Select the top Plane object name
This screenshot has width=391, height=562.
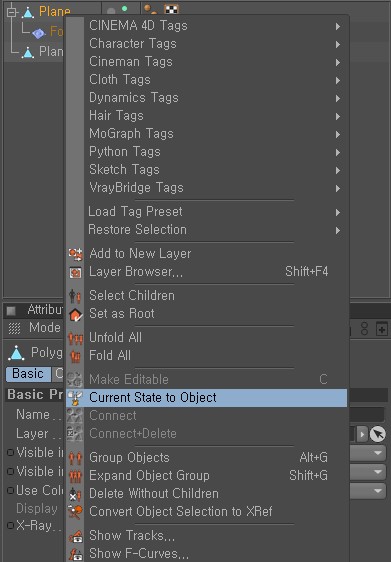click(x=54, y=12)
